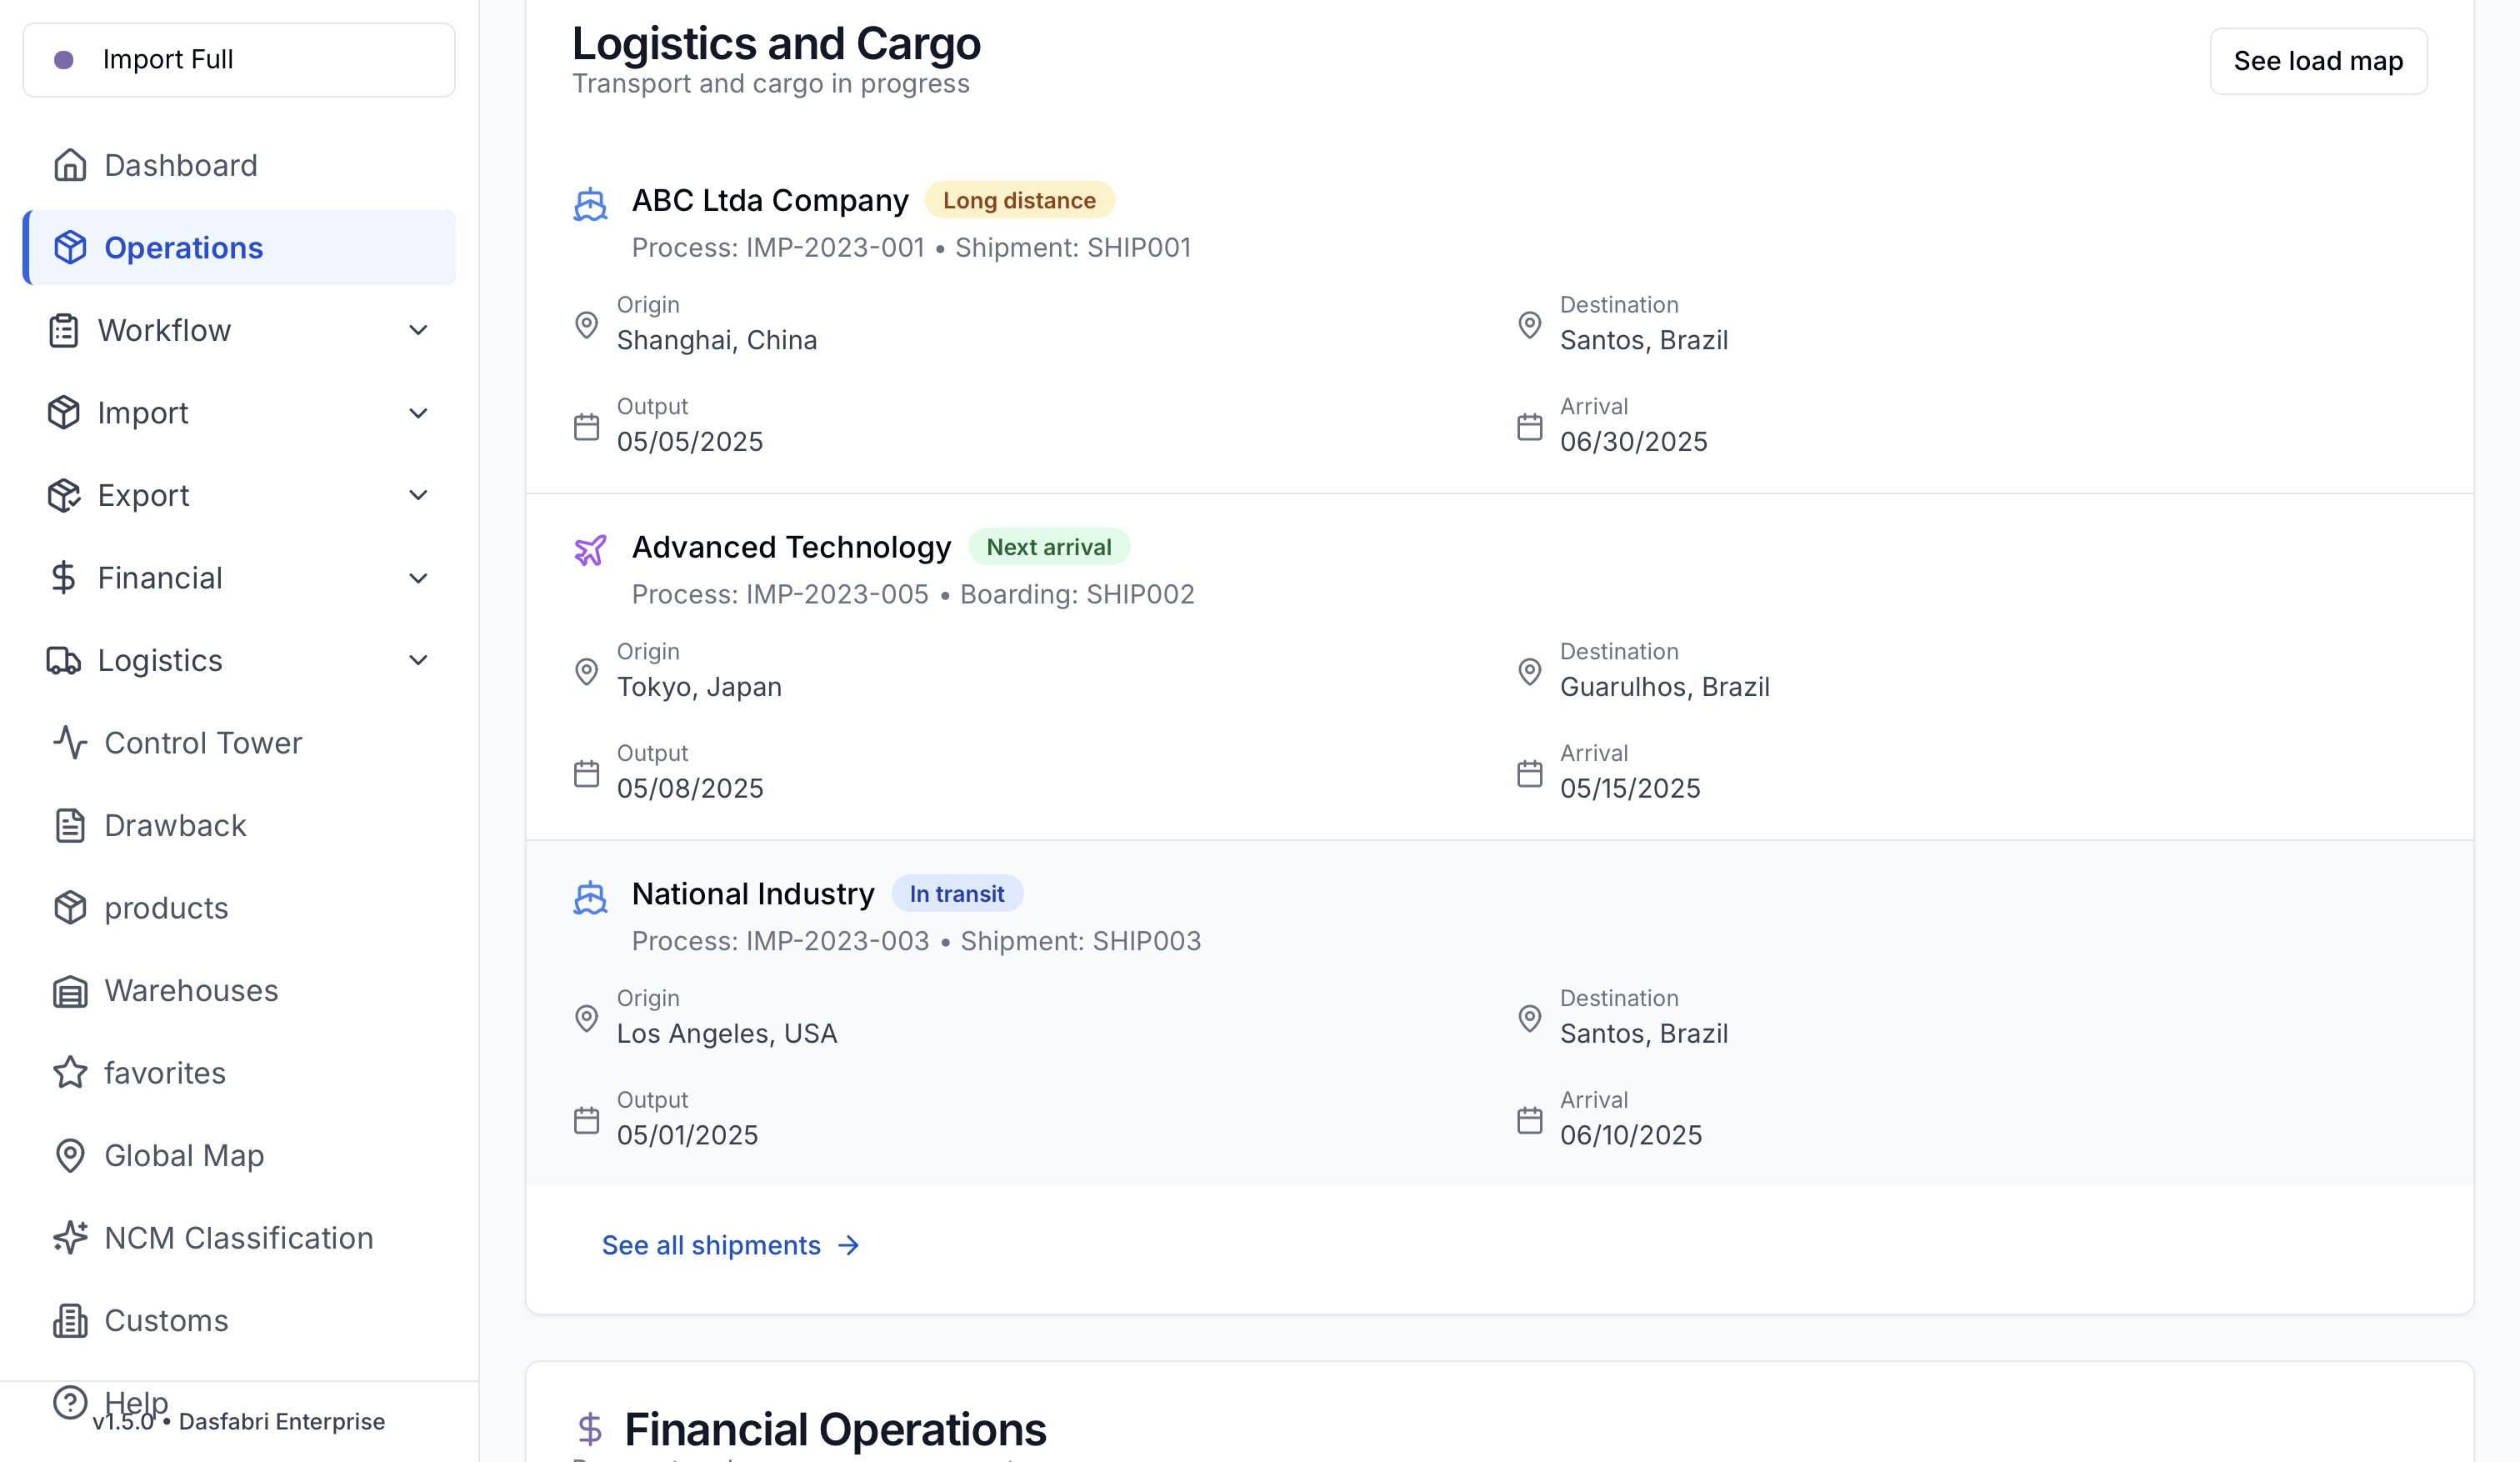Click the Help question mark icon
The height and width of the screenshot is (1462, 2520).
coord(70,1402)
